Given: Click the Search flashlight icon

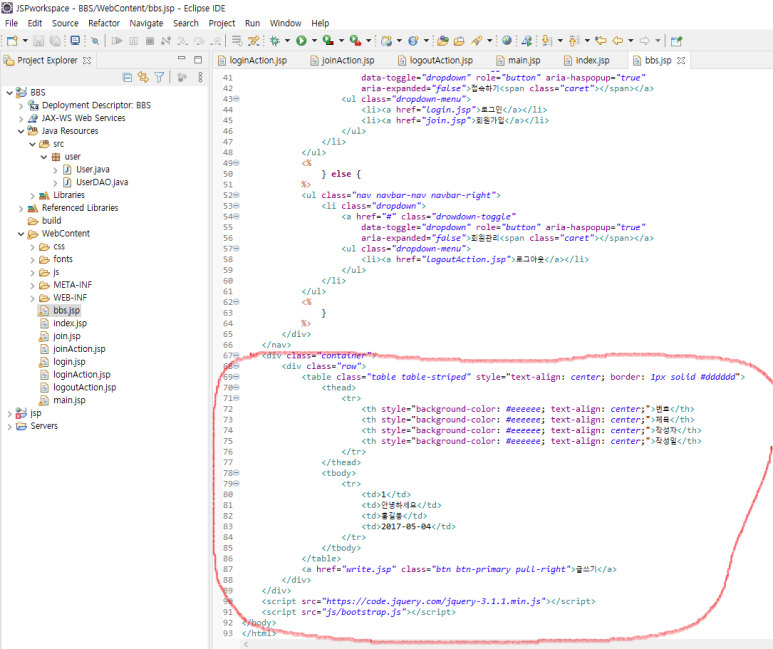Looking at the screenshot, I should [476, 41].
